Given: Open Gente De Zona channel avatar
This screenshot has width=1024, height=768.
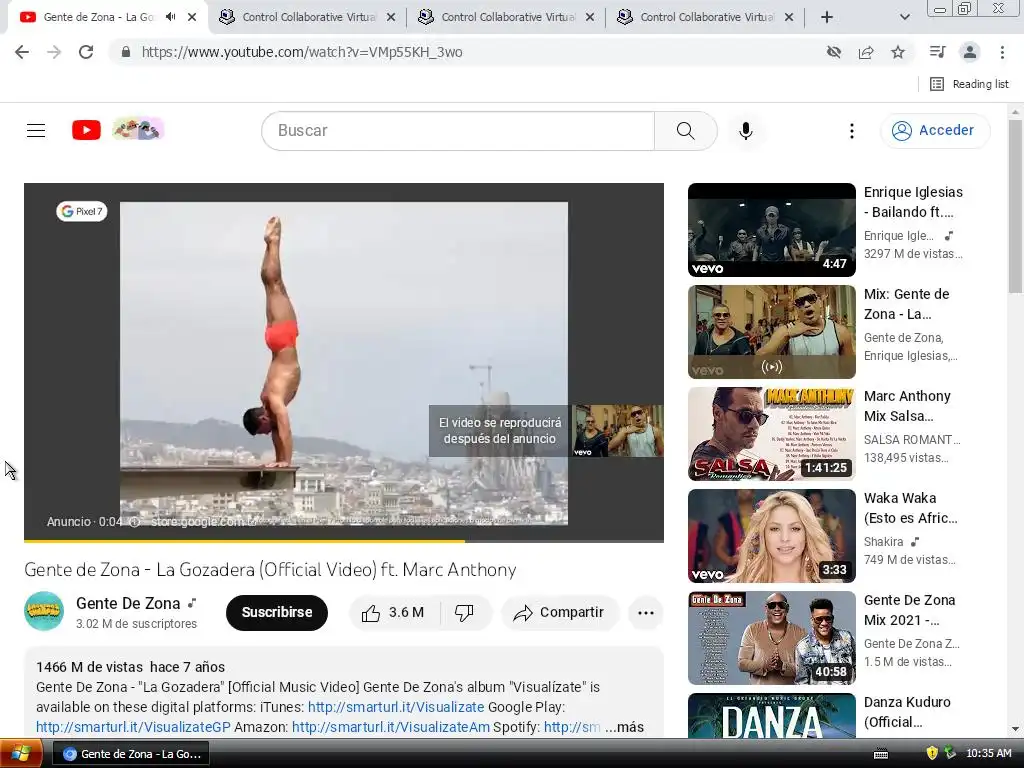Looking at the screenshot, I should point(44,611).
